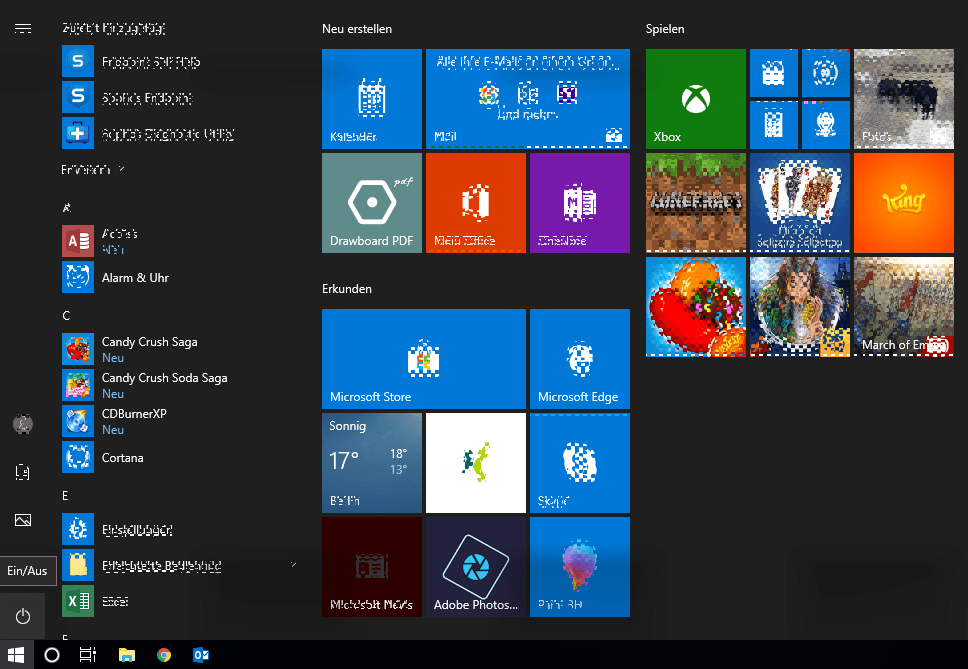The image size is (968, 669).
Task: Launch March of Empires tile
Action: click(x=904, y=307)
